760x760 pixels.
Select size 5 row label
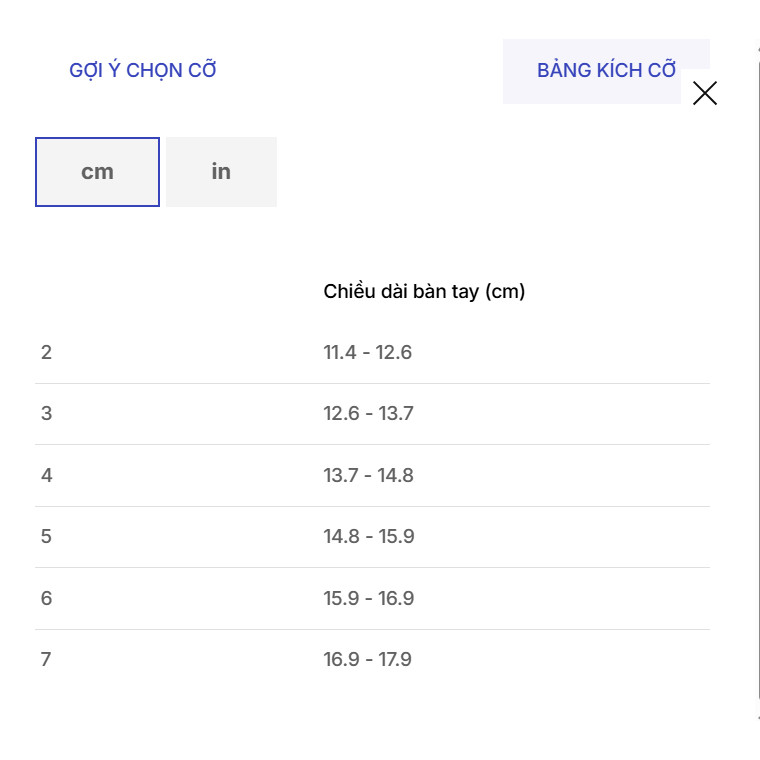coord(47,537)
